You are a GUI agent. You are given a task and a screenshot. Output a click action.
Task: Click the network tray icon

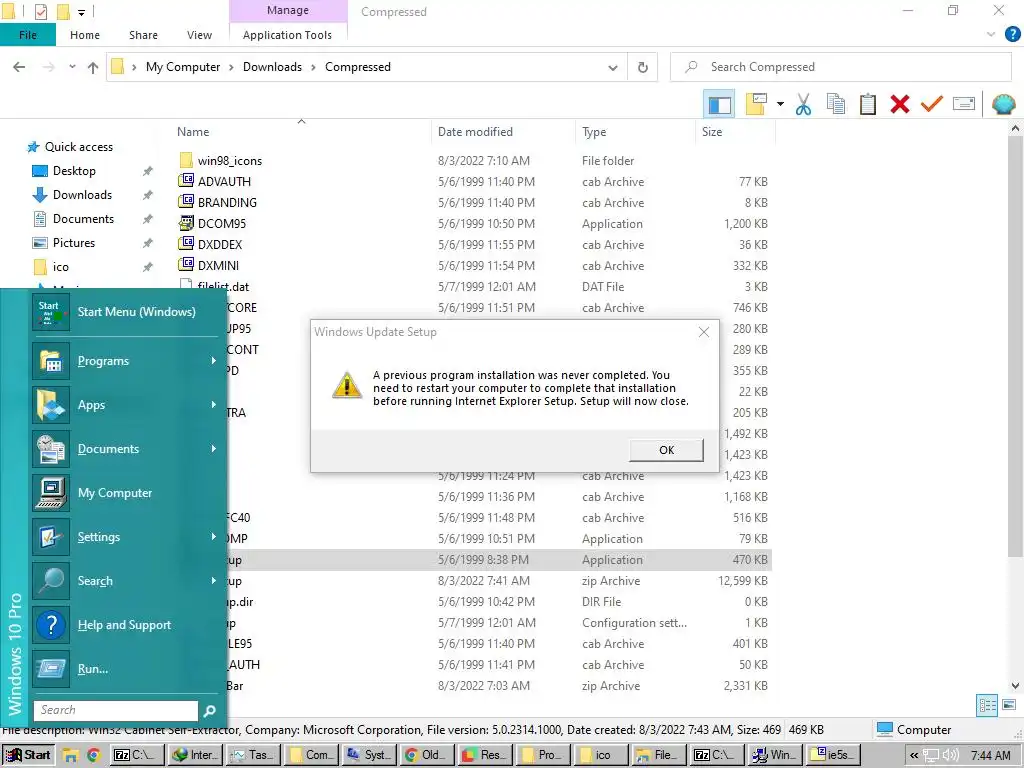pos(931,756)
